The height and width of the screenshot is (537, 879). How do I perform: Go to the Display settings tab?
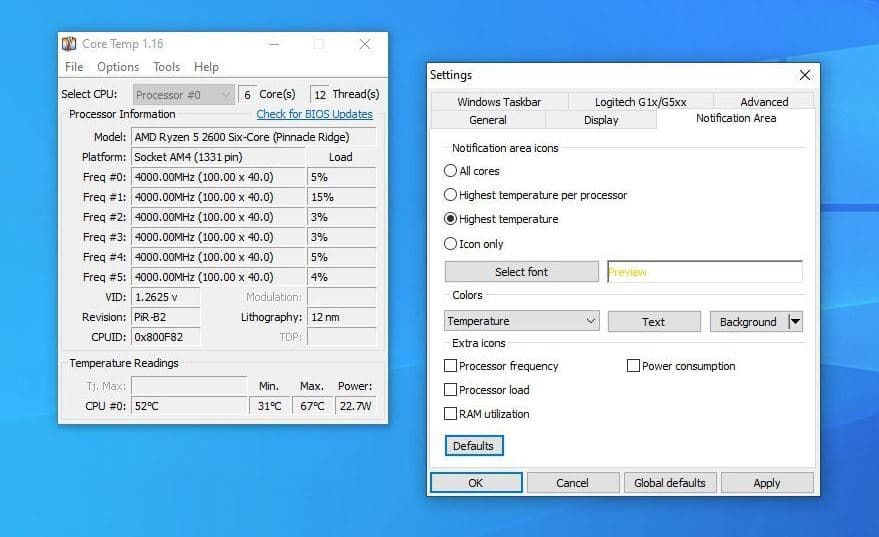601,120
